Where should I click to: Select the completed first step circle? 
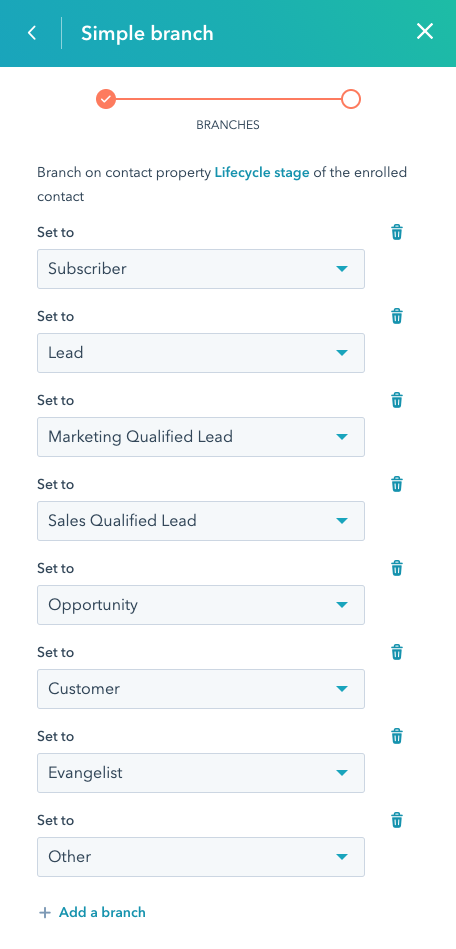106,99
